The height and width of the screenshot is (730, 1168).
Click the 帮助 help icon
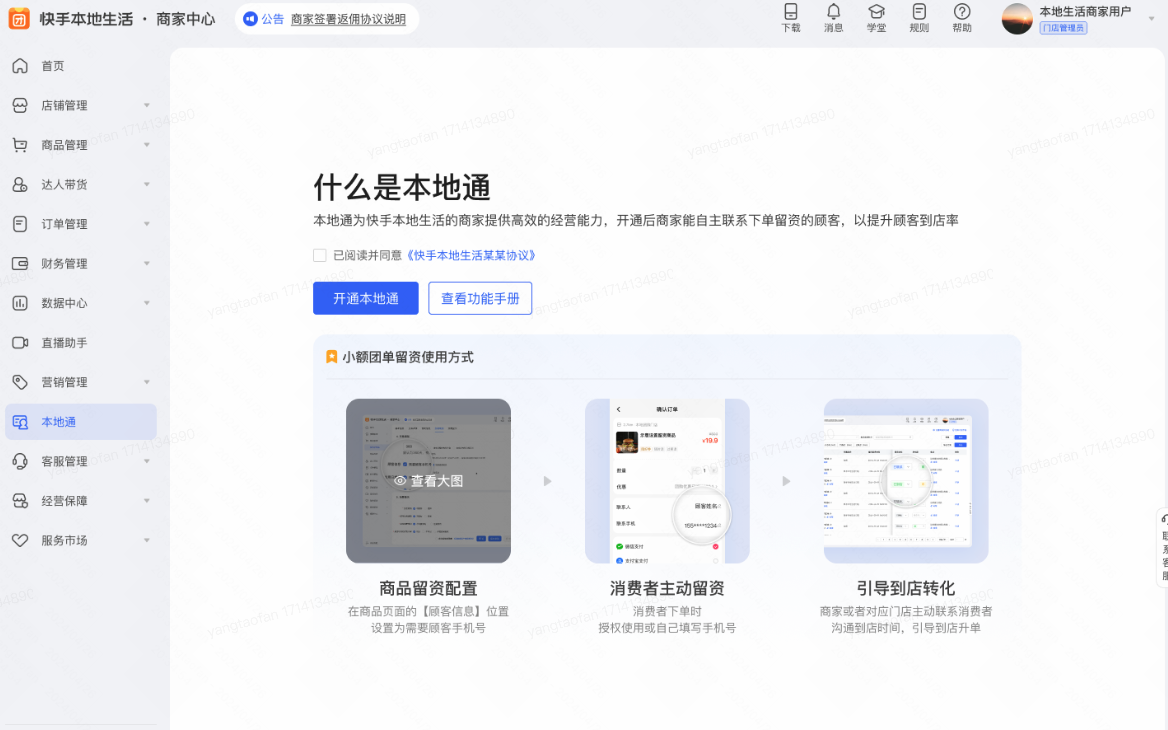point(962,18)
